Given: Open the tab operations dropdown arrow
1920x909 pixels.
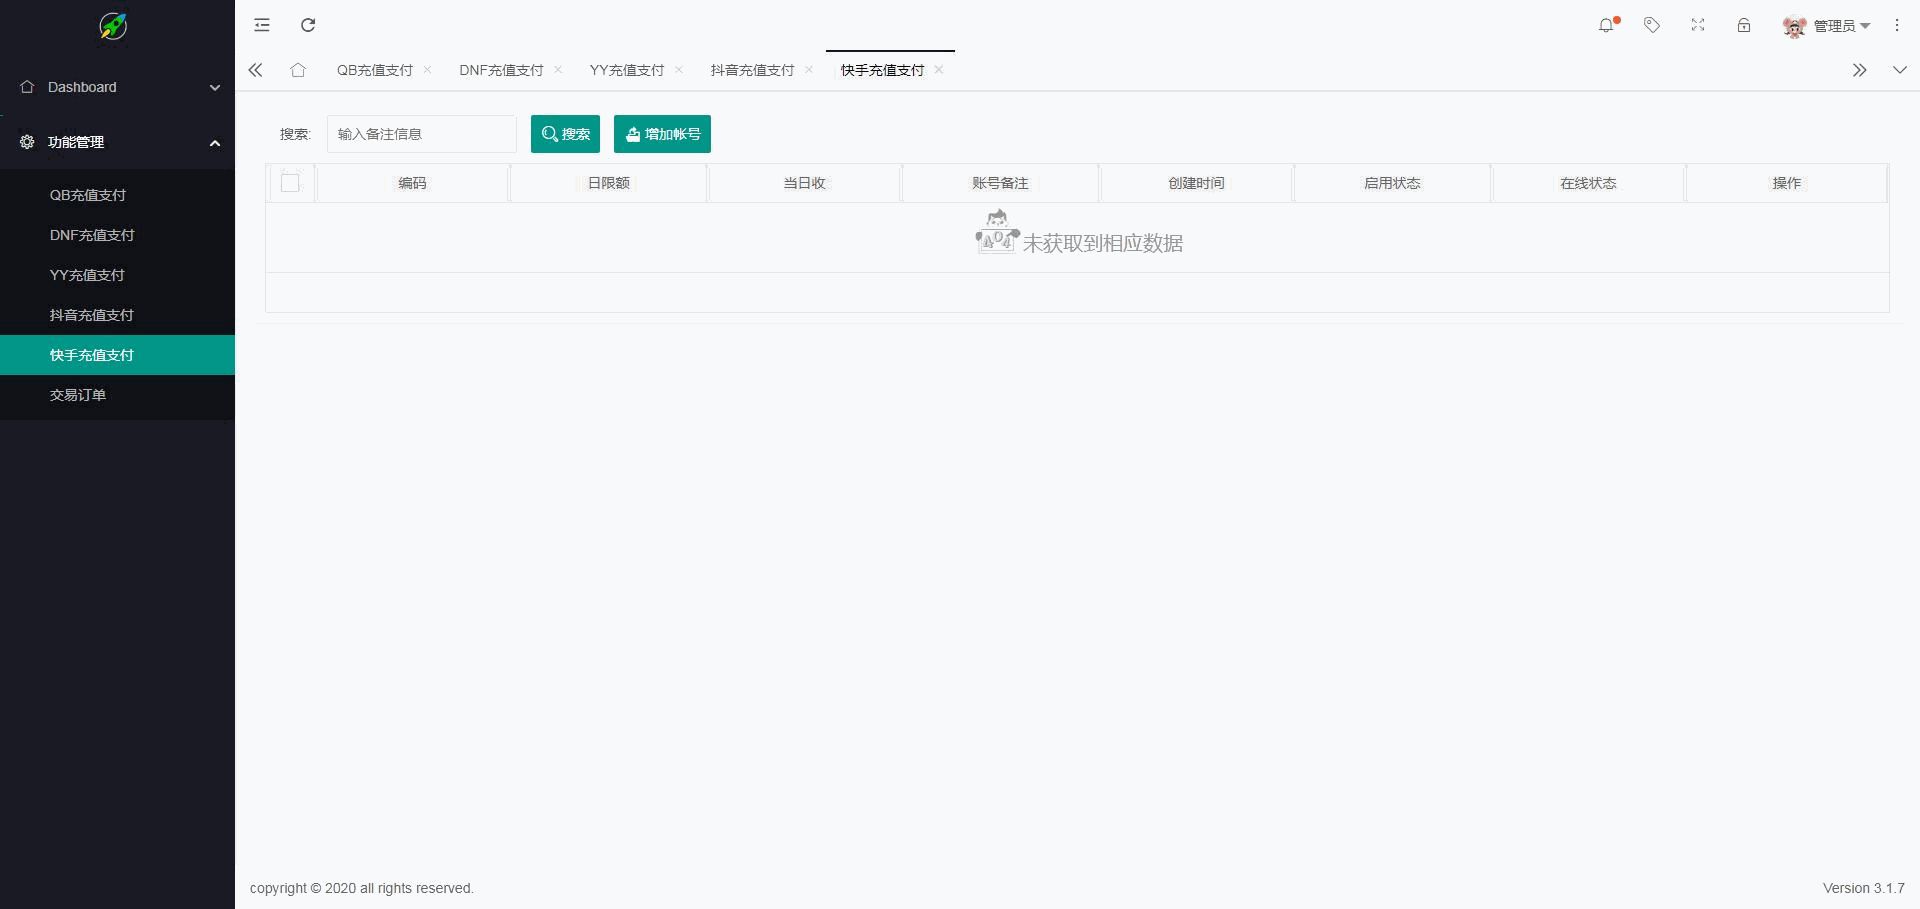Looking at the screenshot, I should 1899,70.
